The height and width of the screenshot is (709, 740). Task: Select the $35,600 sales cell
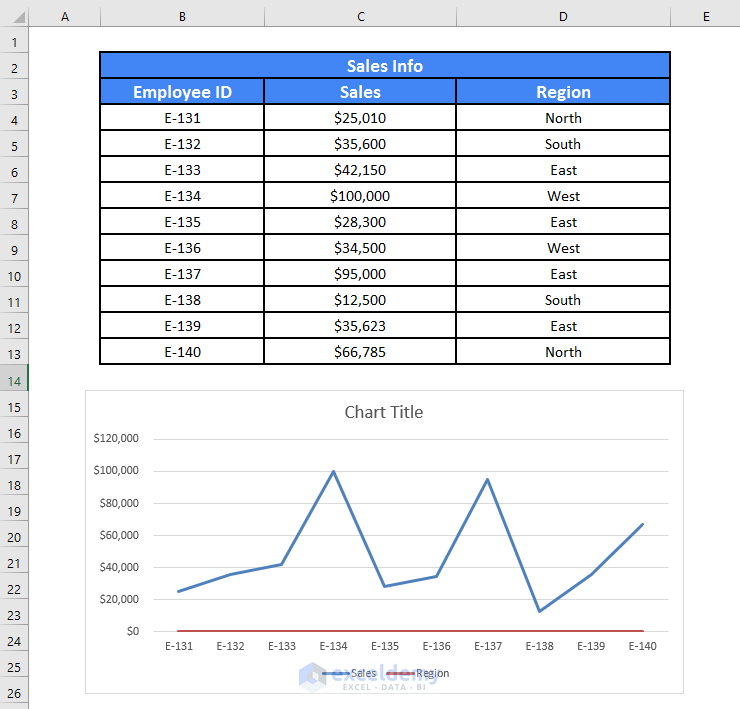click(360, 143)
